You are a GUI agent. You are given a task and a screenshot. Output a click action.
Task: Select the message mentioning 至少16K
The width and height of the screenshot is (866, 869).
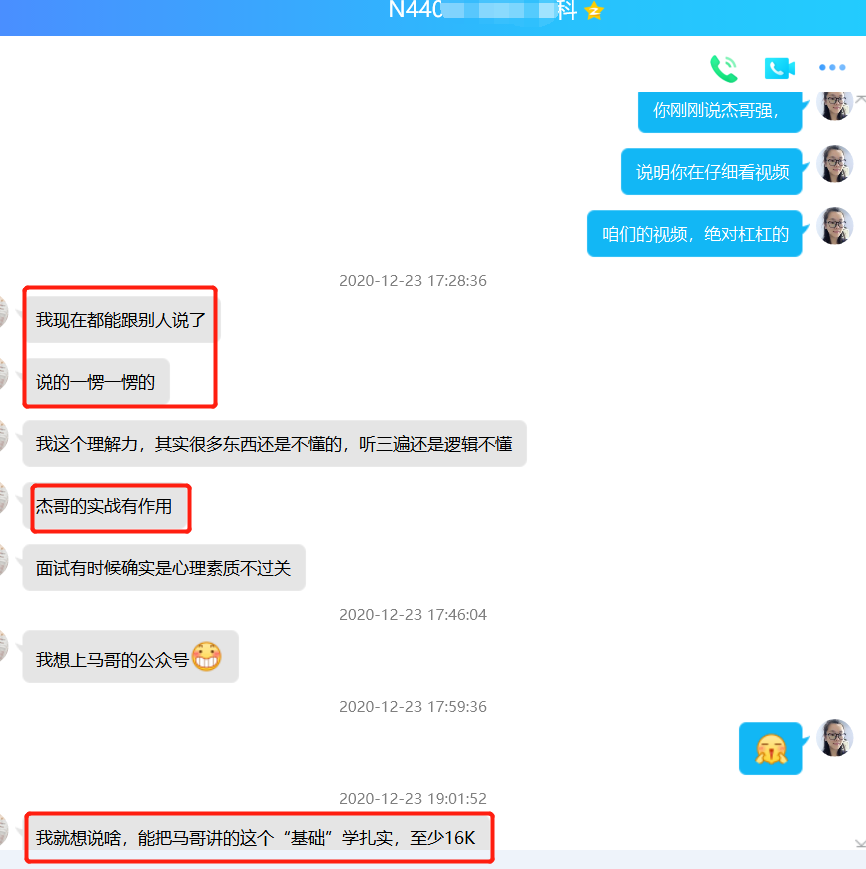click(256, 838)
